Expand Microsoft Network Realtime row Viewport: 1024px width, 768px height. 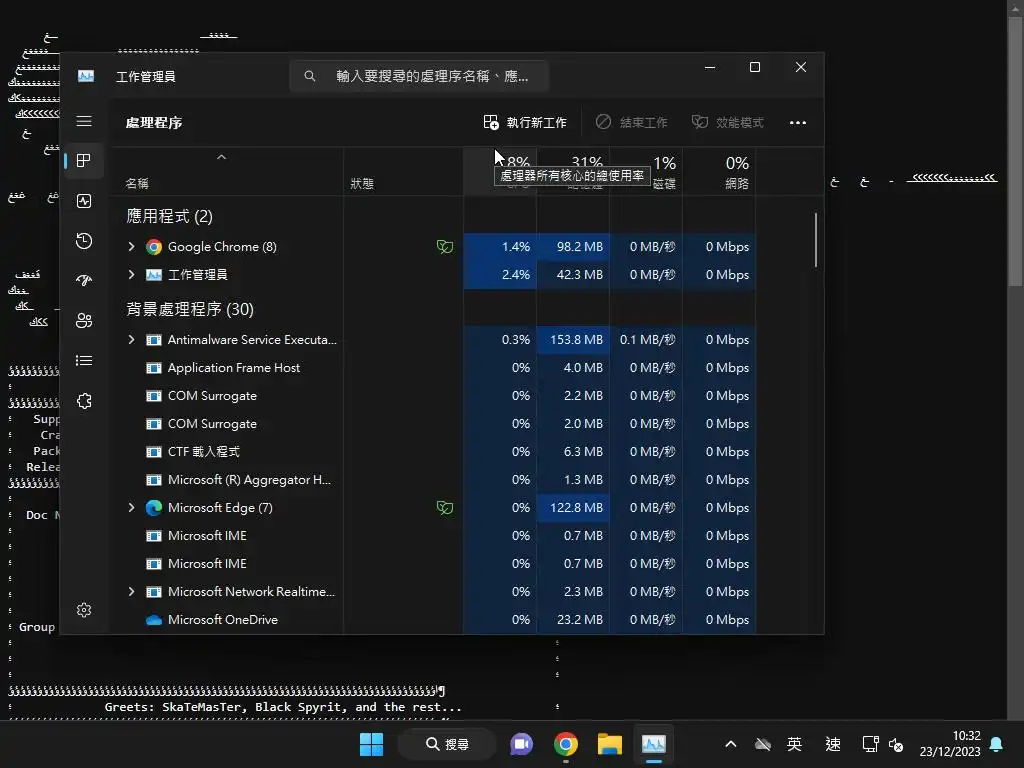[131, 592]
